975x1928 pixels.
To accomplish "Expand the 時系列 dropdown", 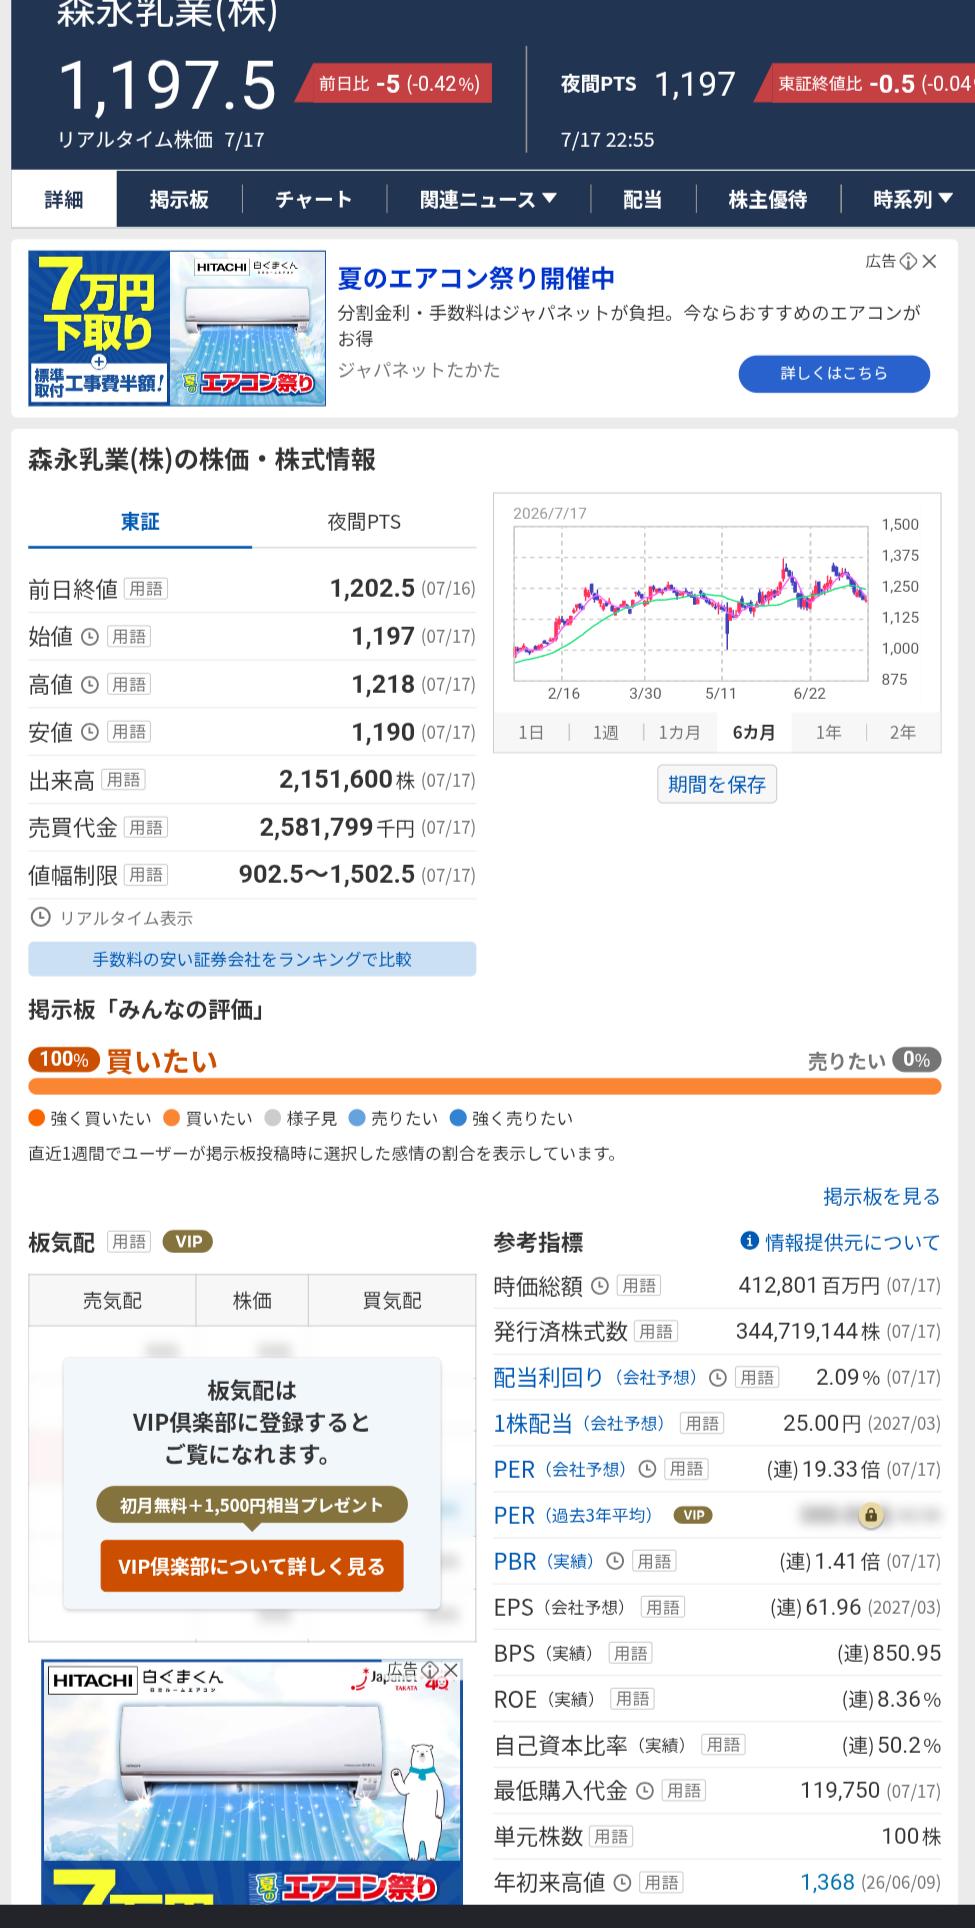I will pyautogui.click(x=912, y=199).
